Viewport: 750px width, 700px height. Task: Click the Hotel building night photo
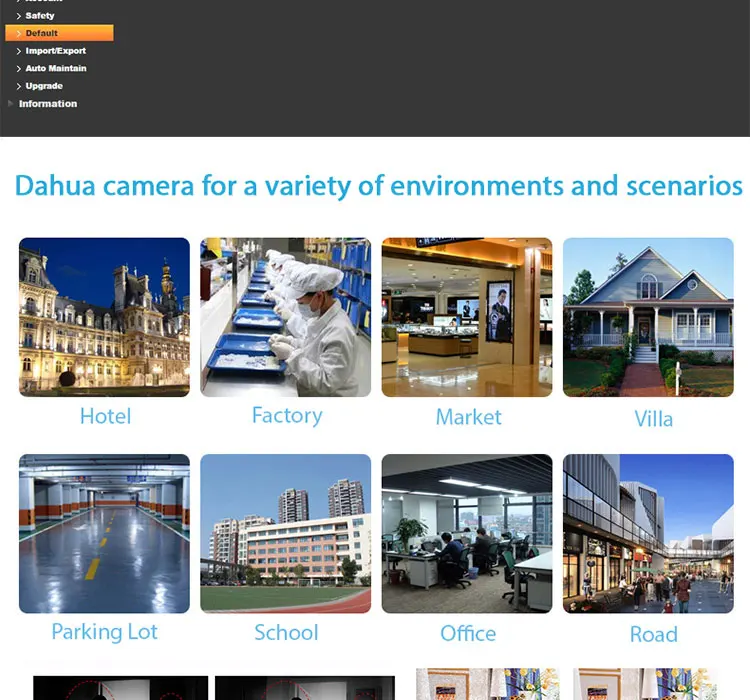(104, 317)
